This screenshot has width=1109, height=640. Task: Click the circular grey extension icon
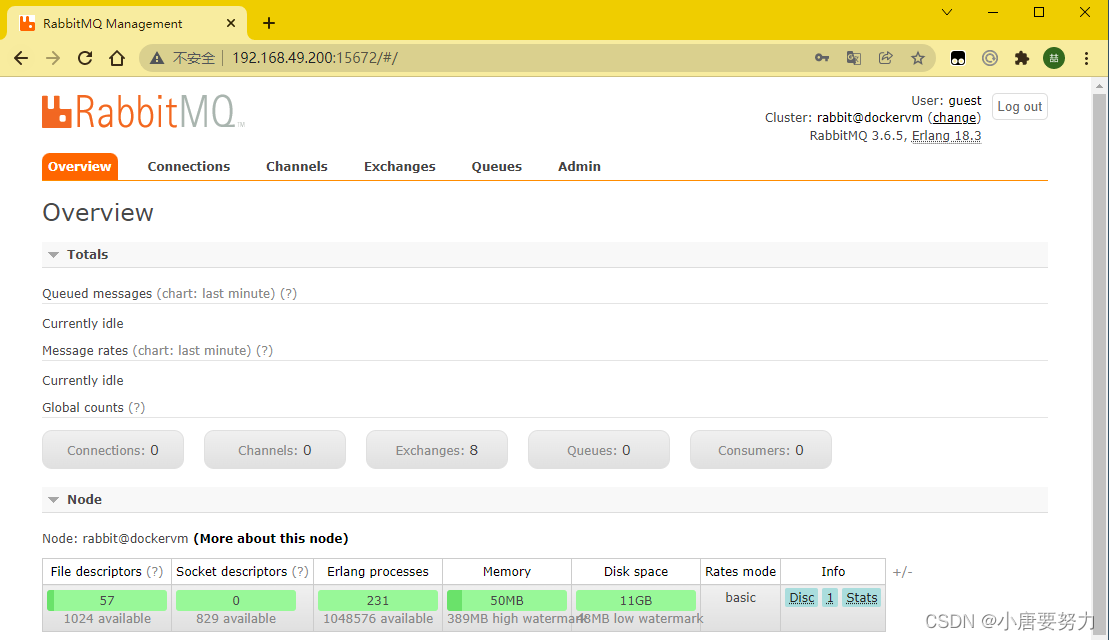coord(989,58)
